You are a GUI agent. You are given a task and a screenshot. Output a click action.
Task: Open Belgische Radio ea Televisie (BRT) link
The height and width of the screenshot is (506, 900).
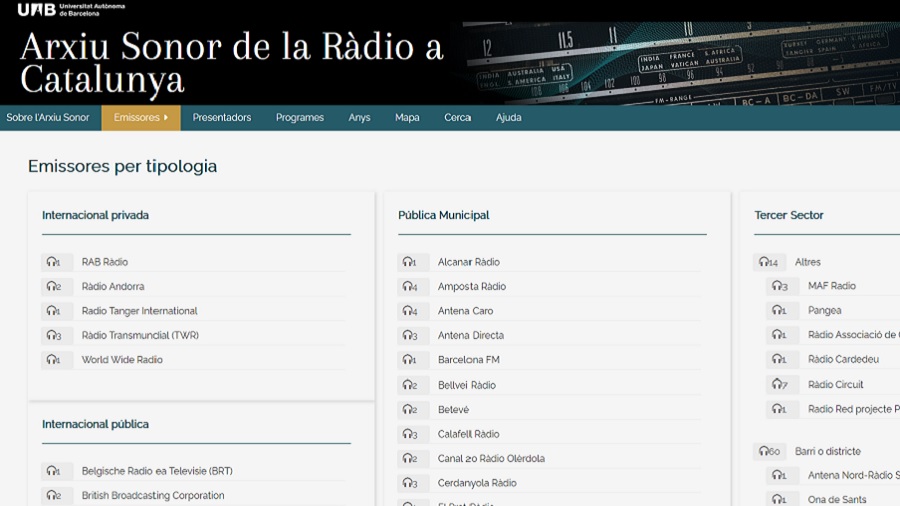(x=157, y=471)
